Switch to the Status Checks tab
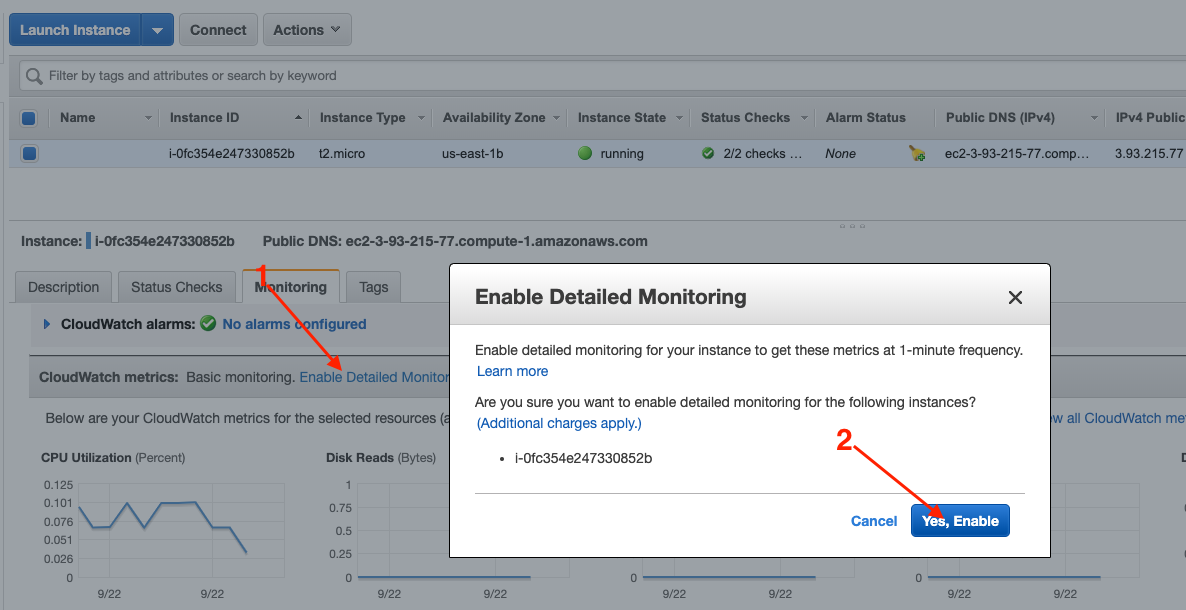 [177, 287]
